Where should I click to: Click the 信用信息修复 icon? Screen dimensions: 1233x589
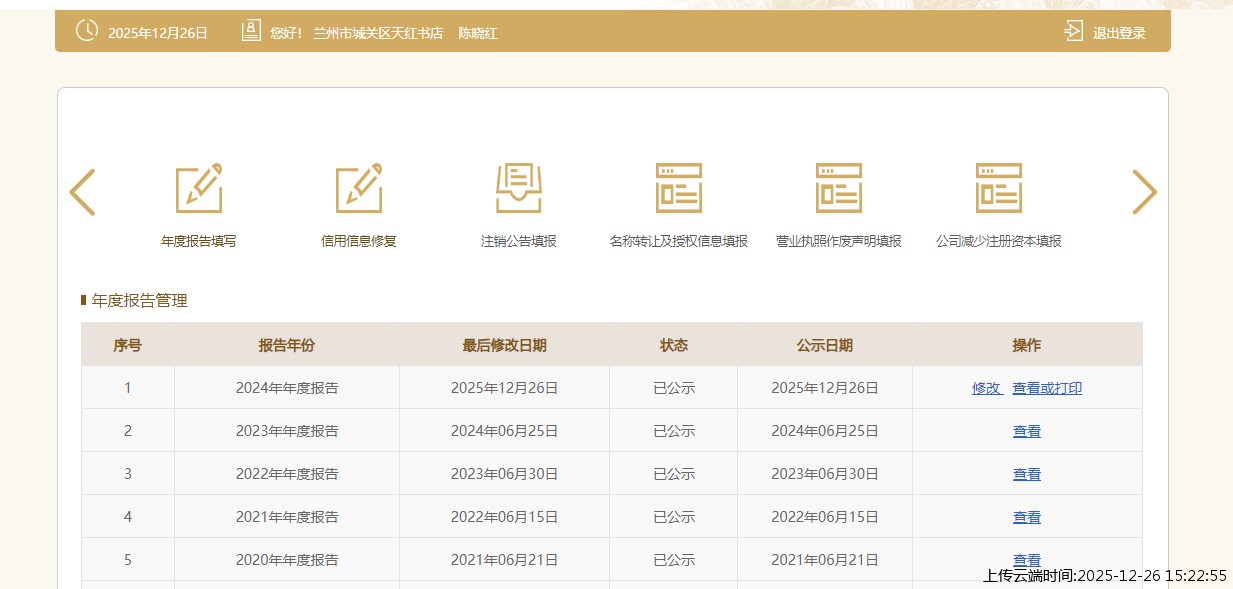(x=358, y=188)
